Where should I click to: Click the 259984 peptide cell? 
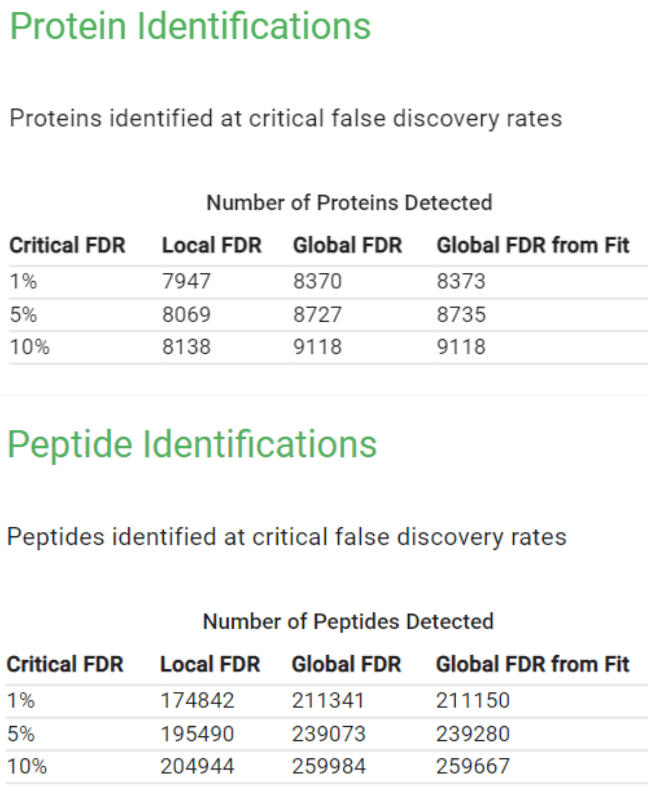pyautogui.click(x=328, y=767)
